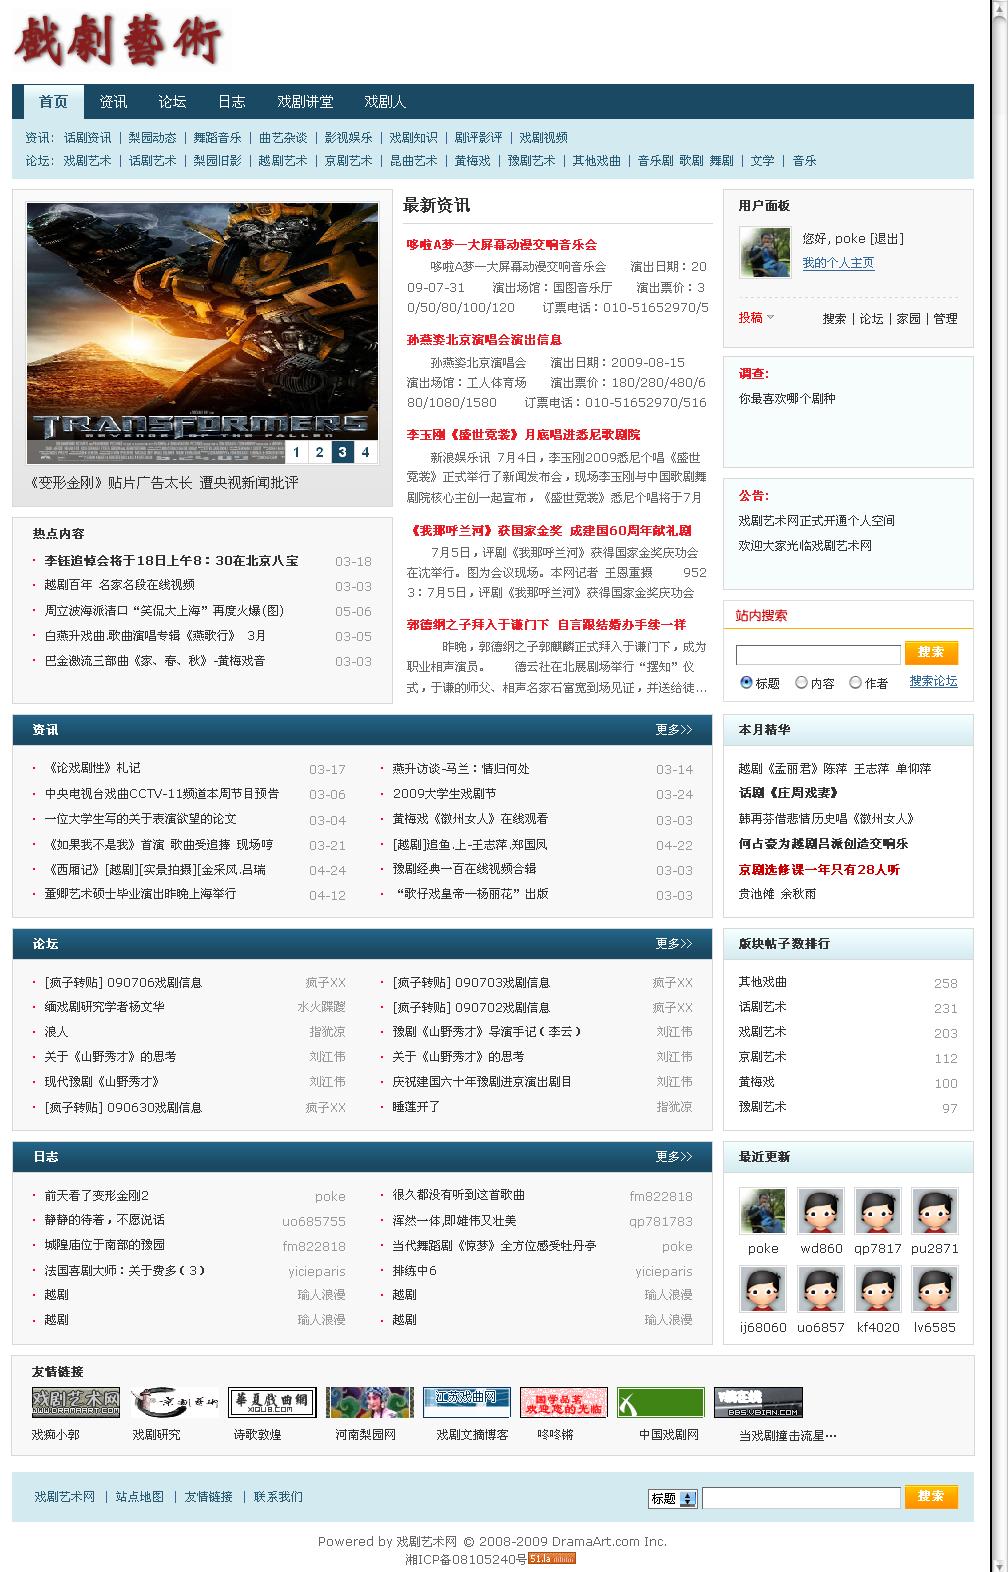This screenshot has height=1572, width=1008.
Task: Select the 标题 search radio button
Action: point(746,682)
